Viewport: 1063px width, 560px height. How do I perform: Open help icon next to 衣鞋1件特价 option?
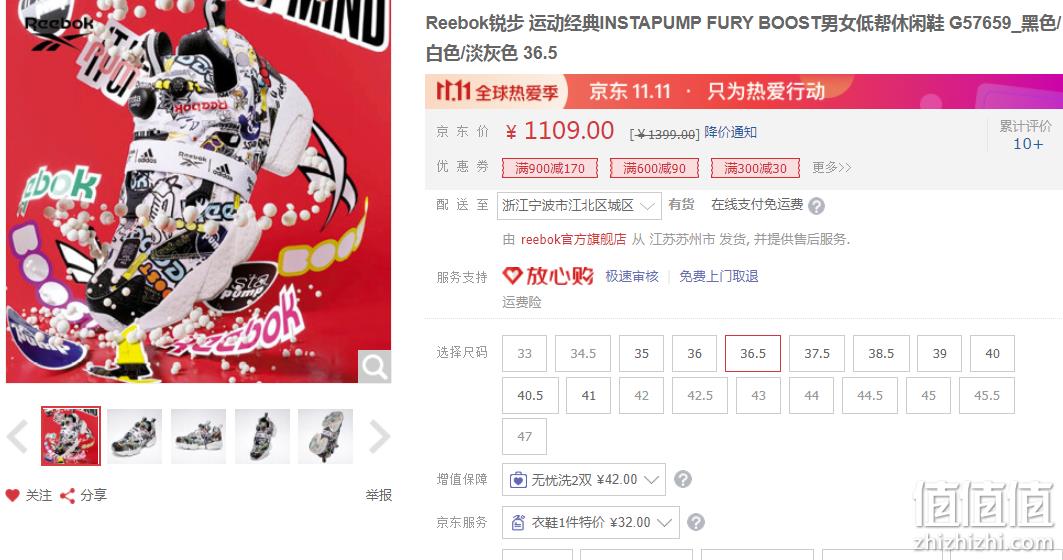click(696, 522)
